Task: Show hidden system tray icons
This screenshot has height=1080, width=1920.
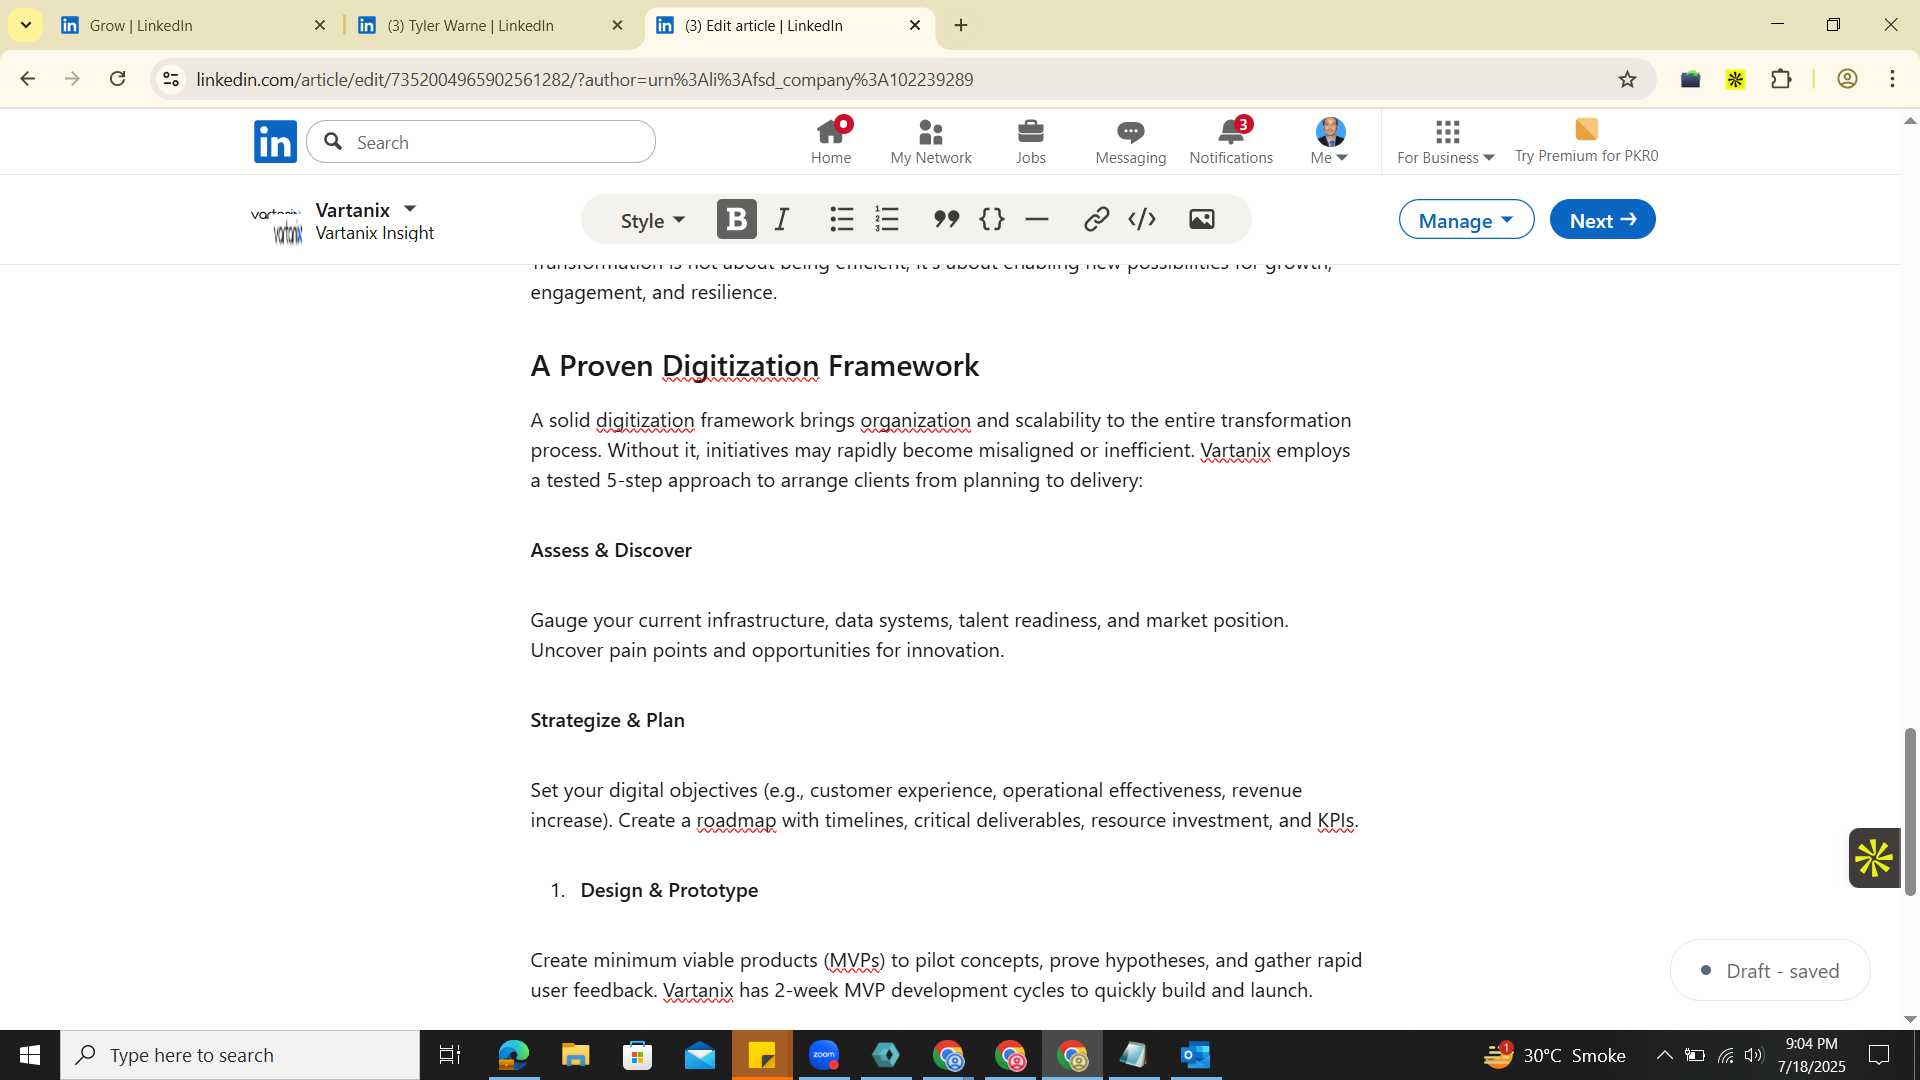Action: (1664, 1055)
